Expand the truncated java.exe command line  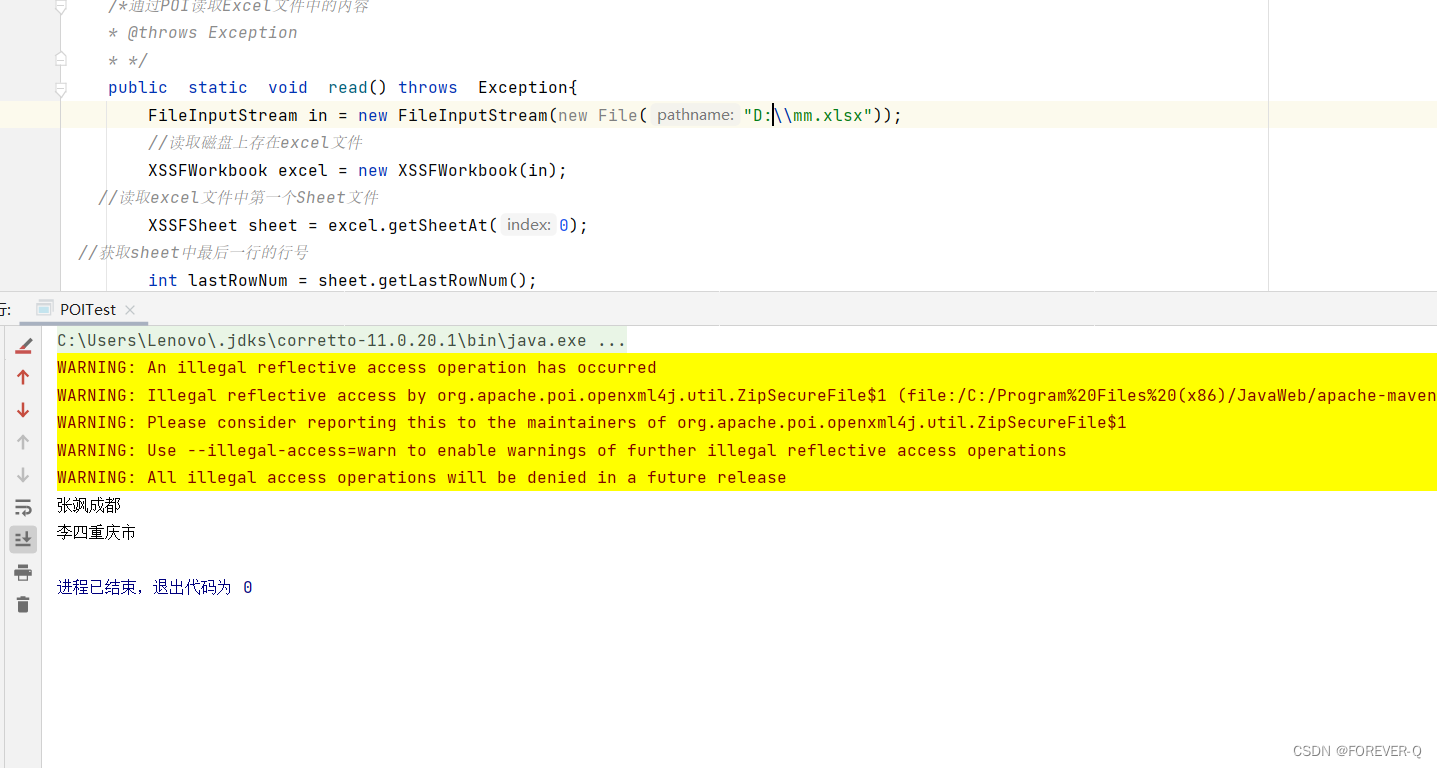click(611, 340)
